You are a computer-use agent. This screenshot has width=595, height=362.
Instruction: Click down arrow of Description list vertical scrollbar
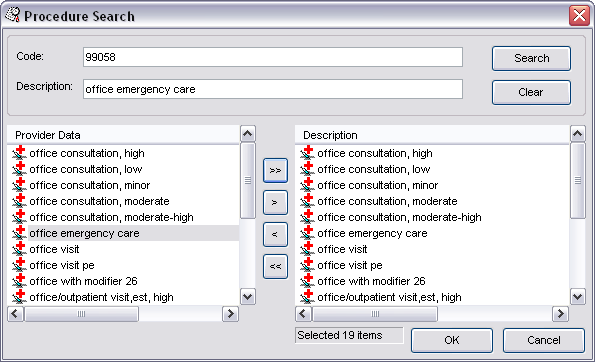(578, 296)
